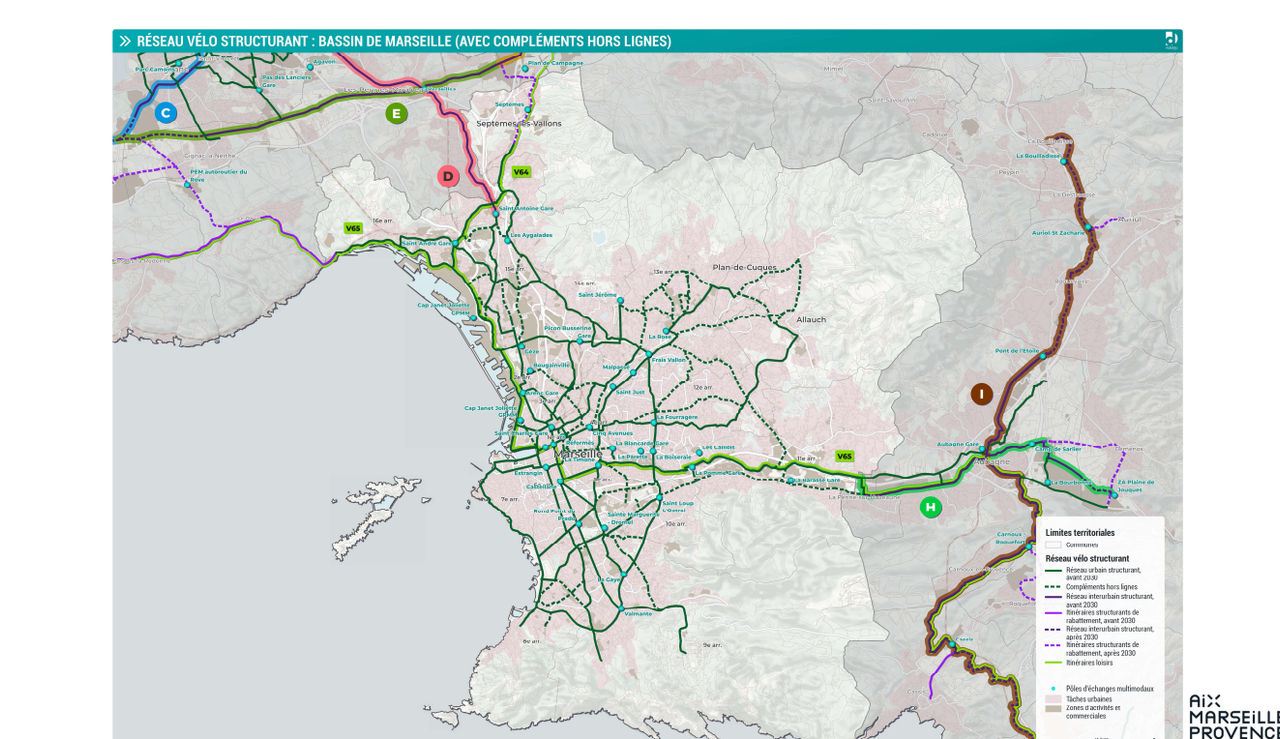The width and height of the screenshot is (1280, 739).
Task: Click the Valmante station dot
Action: coord(620,609)
